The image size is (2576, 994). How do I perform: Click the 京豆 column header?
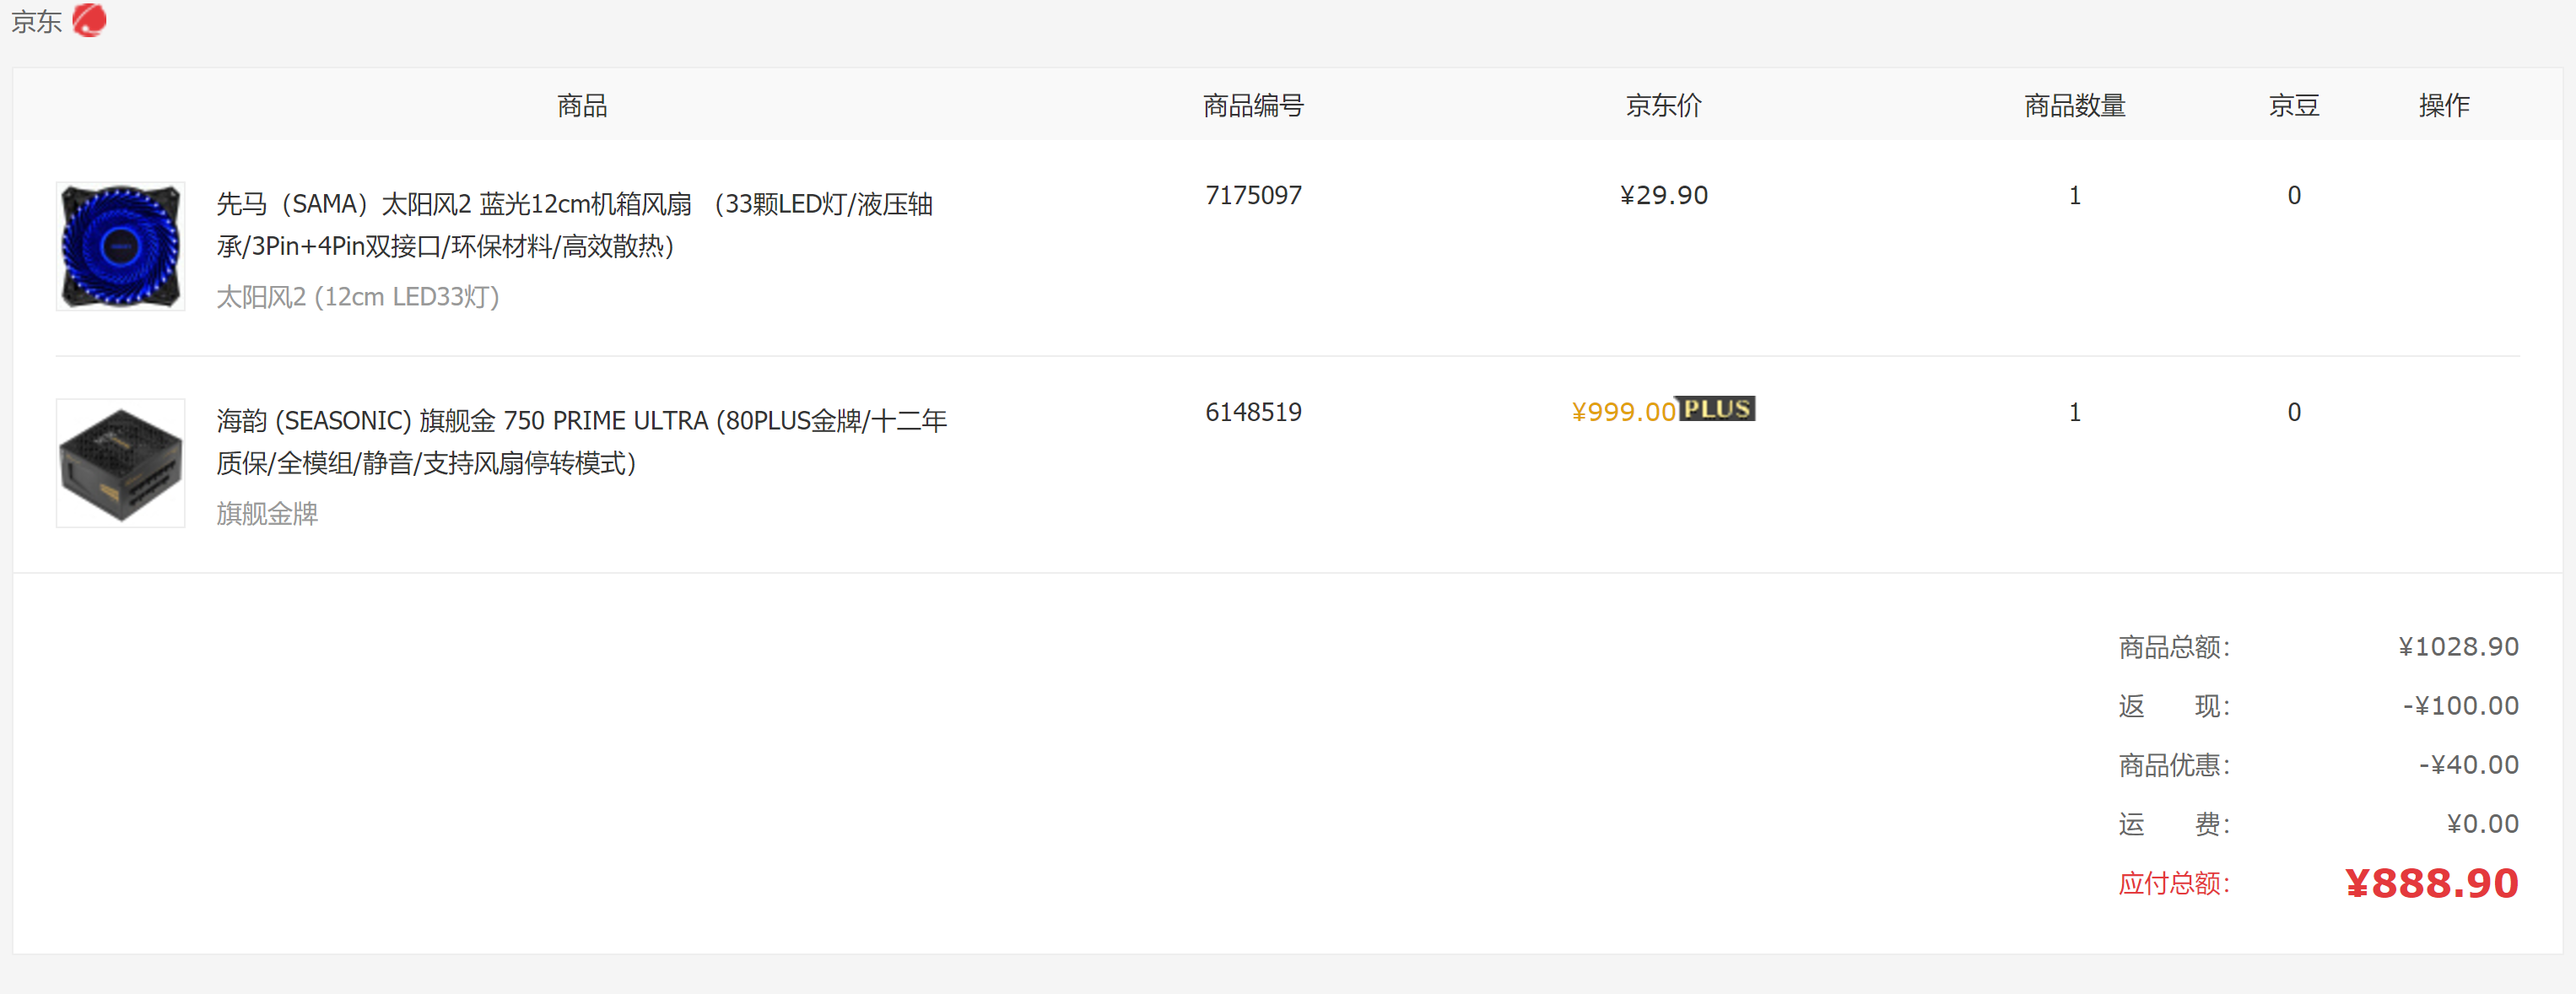(2293, 105)
